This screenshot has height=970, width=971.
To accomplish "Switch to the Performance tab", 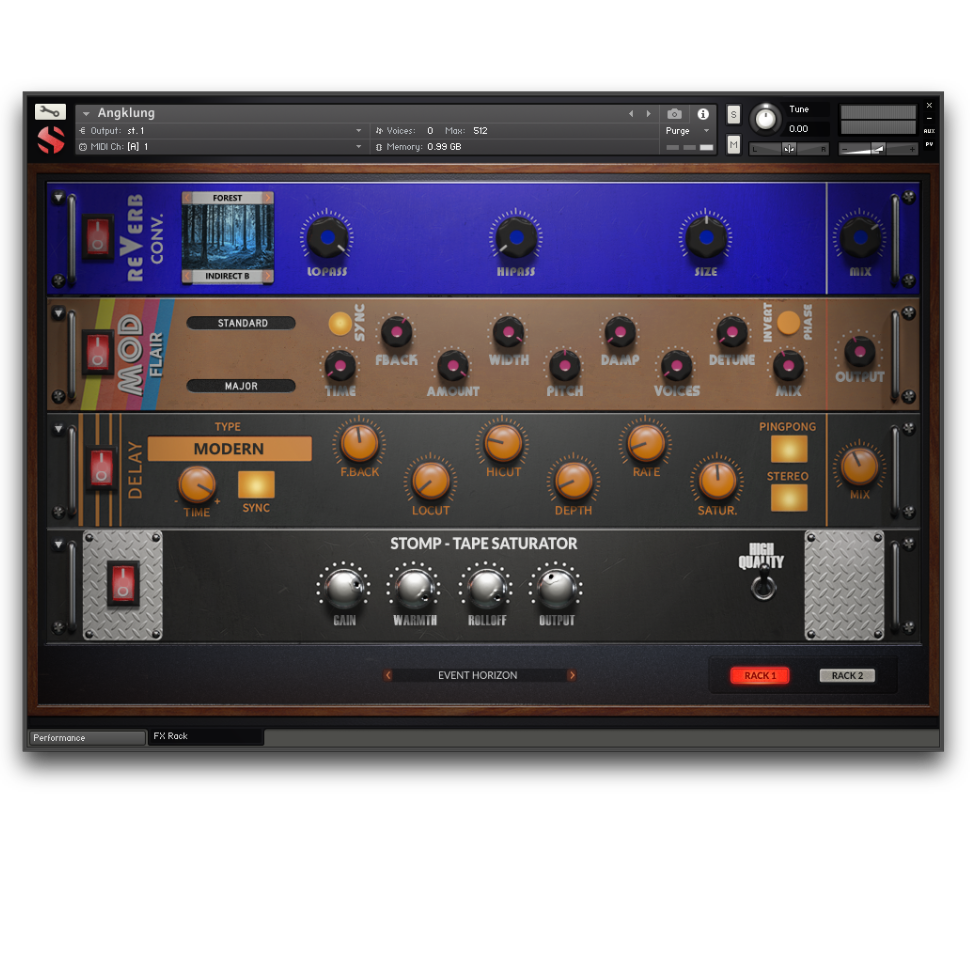I will coord(86,738).
